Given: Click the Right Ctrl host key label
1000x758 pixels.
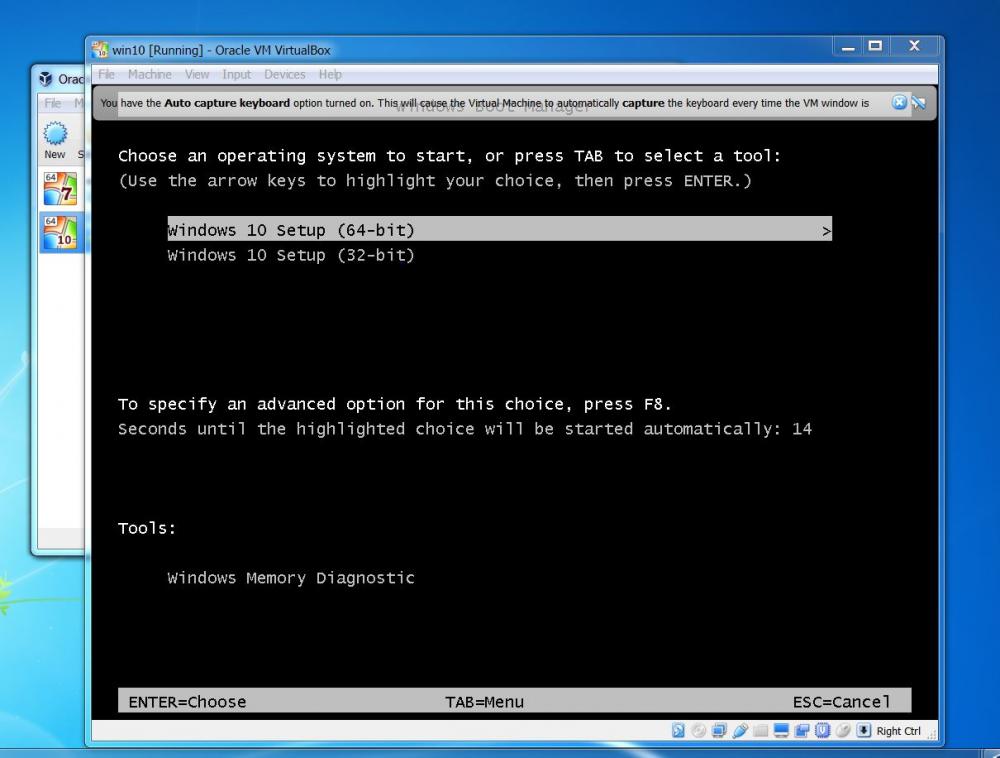Looking at the screenshot, I should [899, 731].
